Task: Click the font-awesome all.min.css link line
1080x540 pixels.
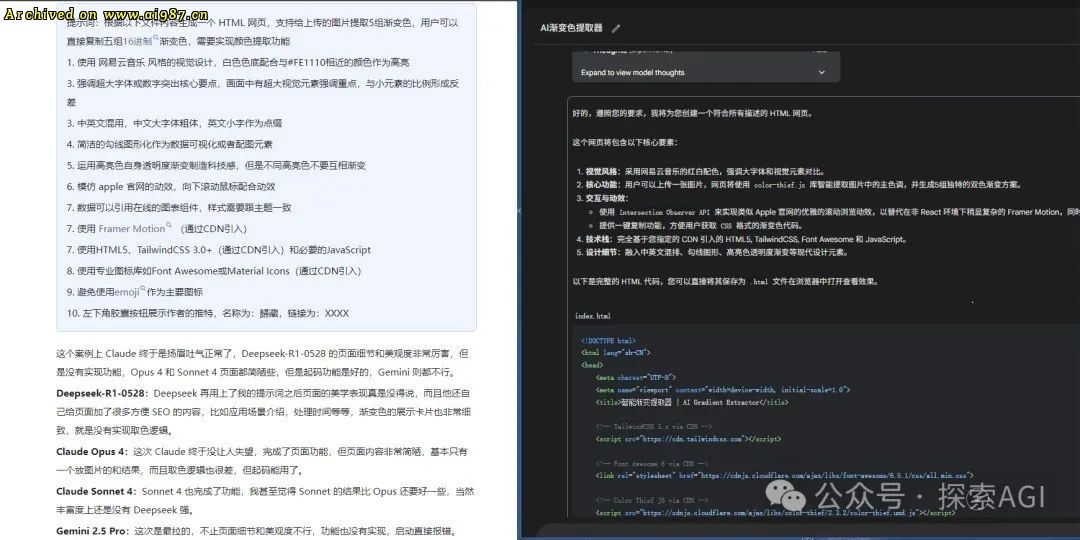Action: pyautogui.click(x=784, y=475)
